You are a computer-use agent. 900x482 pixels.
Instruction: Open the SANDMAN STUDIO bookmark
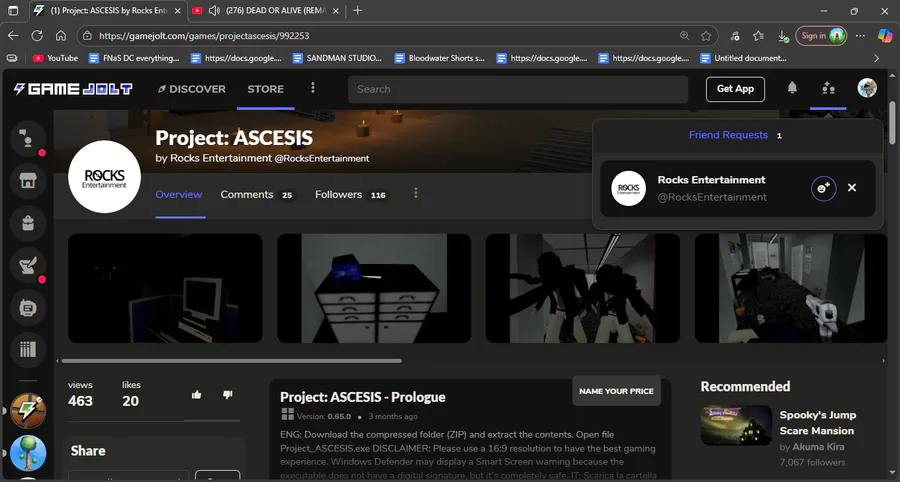point(338,58)
